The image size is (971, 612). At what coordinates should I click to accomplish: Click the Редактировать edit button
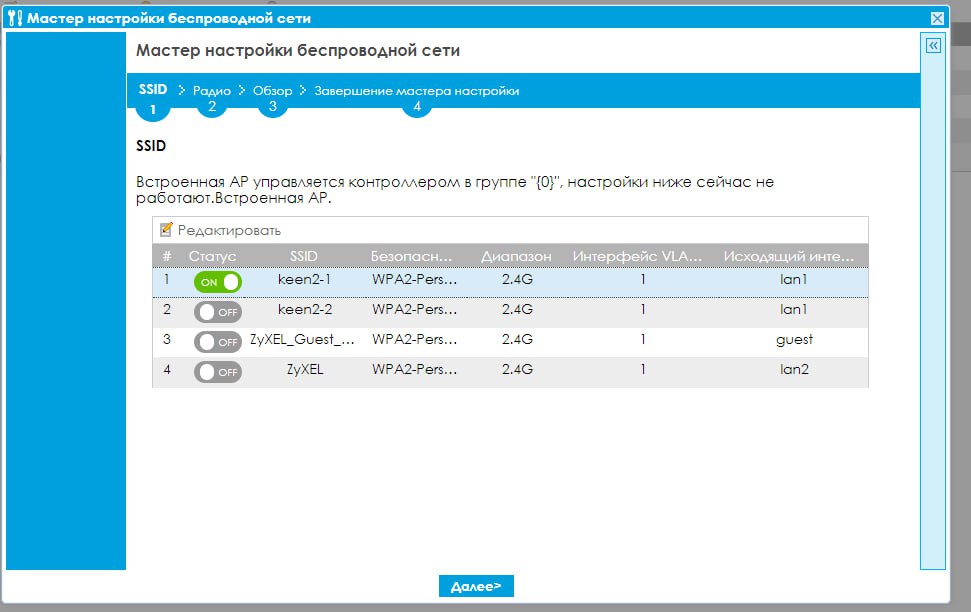point(220,230)
